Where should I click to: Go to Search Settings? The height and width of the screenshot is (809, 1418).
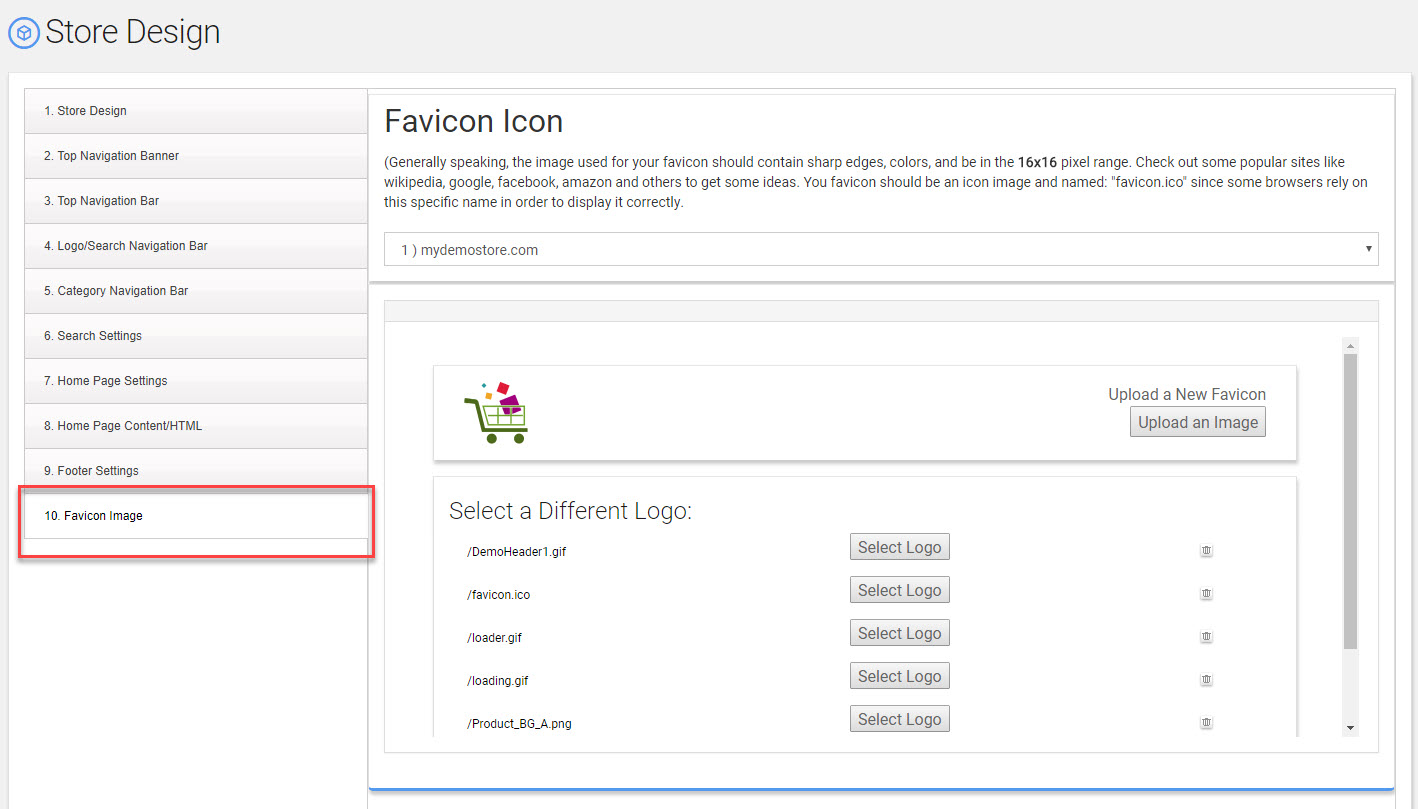(196, 336)
